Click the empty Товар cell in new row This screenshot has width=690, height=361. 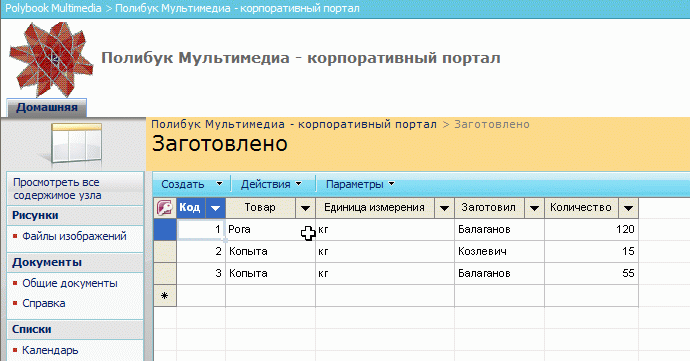pos(270,295)
